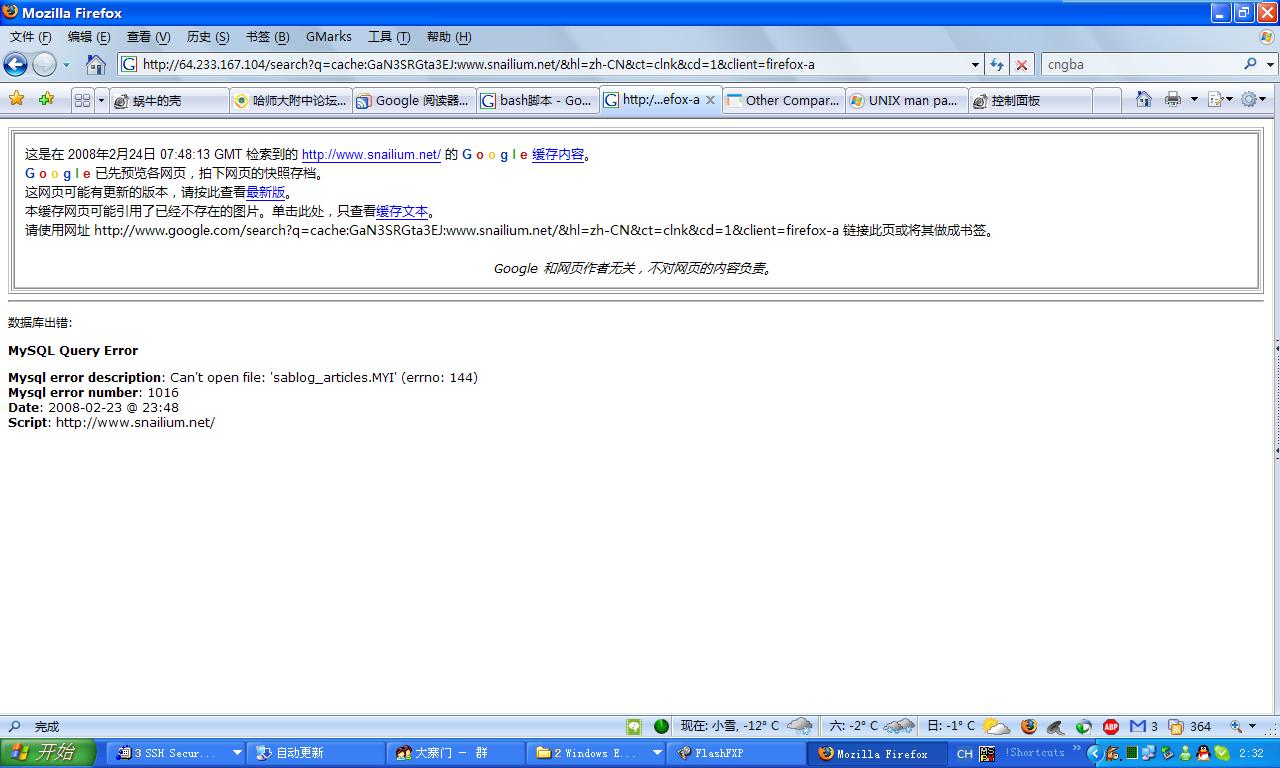The width and height of the screenshot is (1280, 768).
Task: Click the green speech-bubble status bar icon
Action: pyautogui.click(x=634, y=727)
